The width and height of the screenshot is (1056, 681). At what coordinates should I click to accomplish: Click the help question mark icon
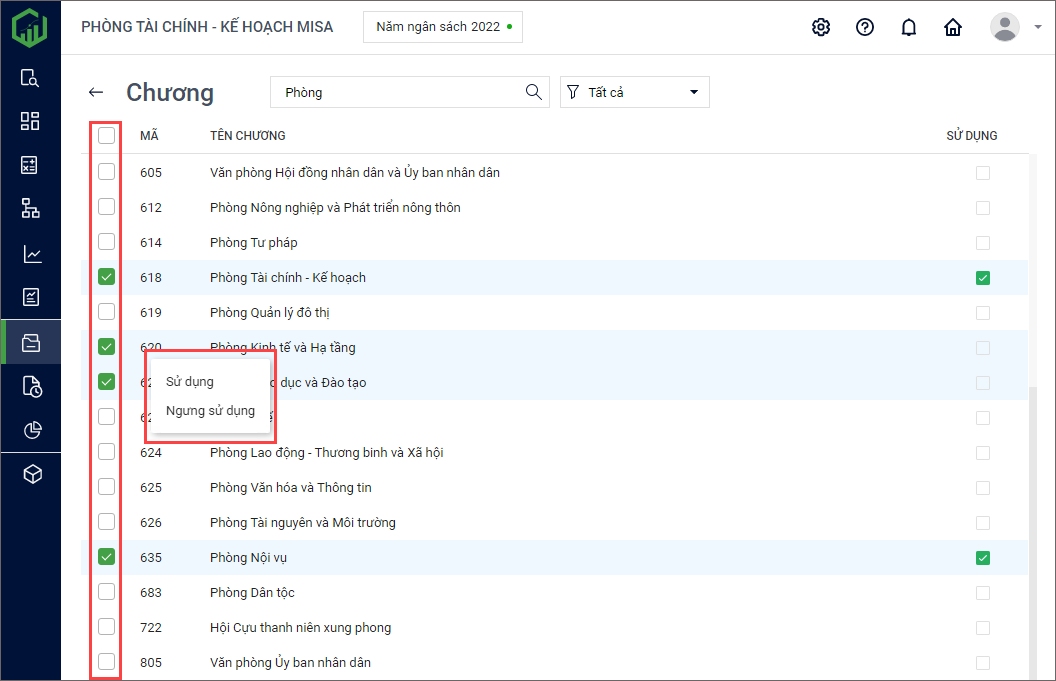click(865, 27)
